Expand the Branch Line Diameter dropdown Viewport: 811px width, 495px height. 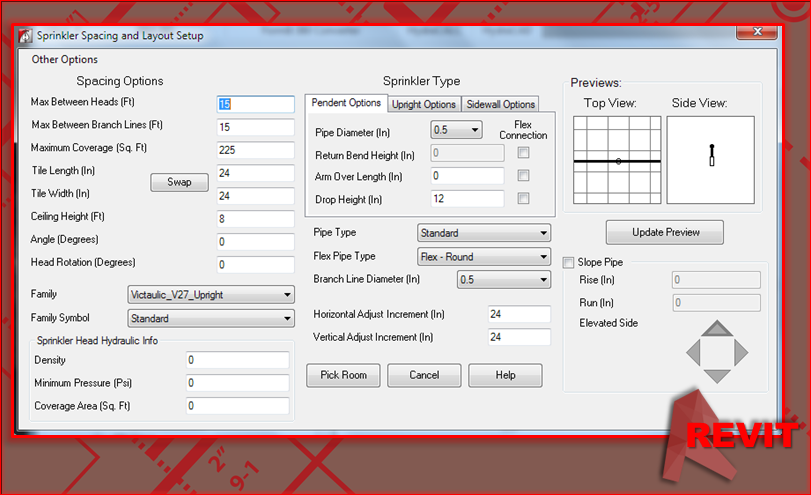pos(503,280)
